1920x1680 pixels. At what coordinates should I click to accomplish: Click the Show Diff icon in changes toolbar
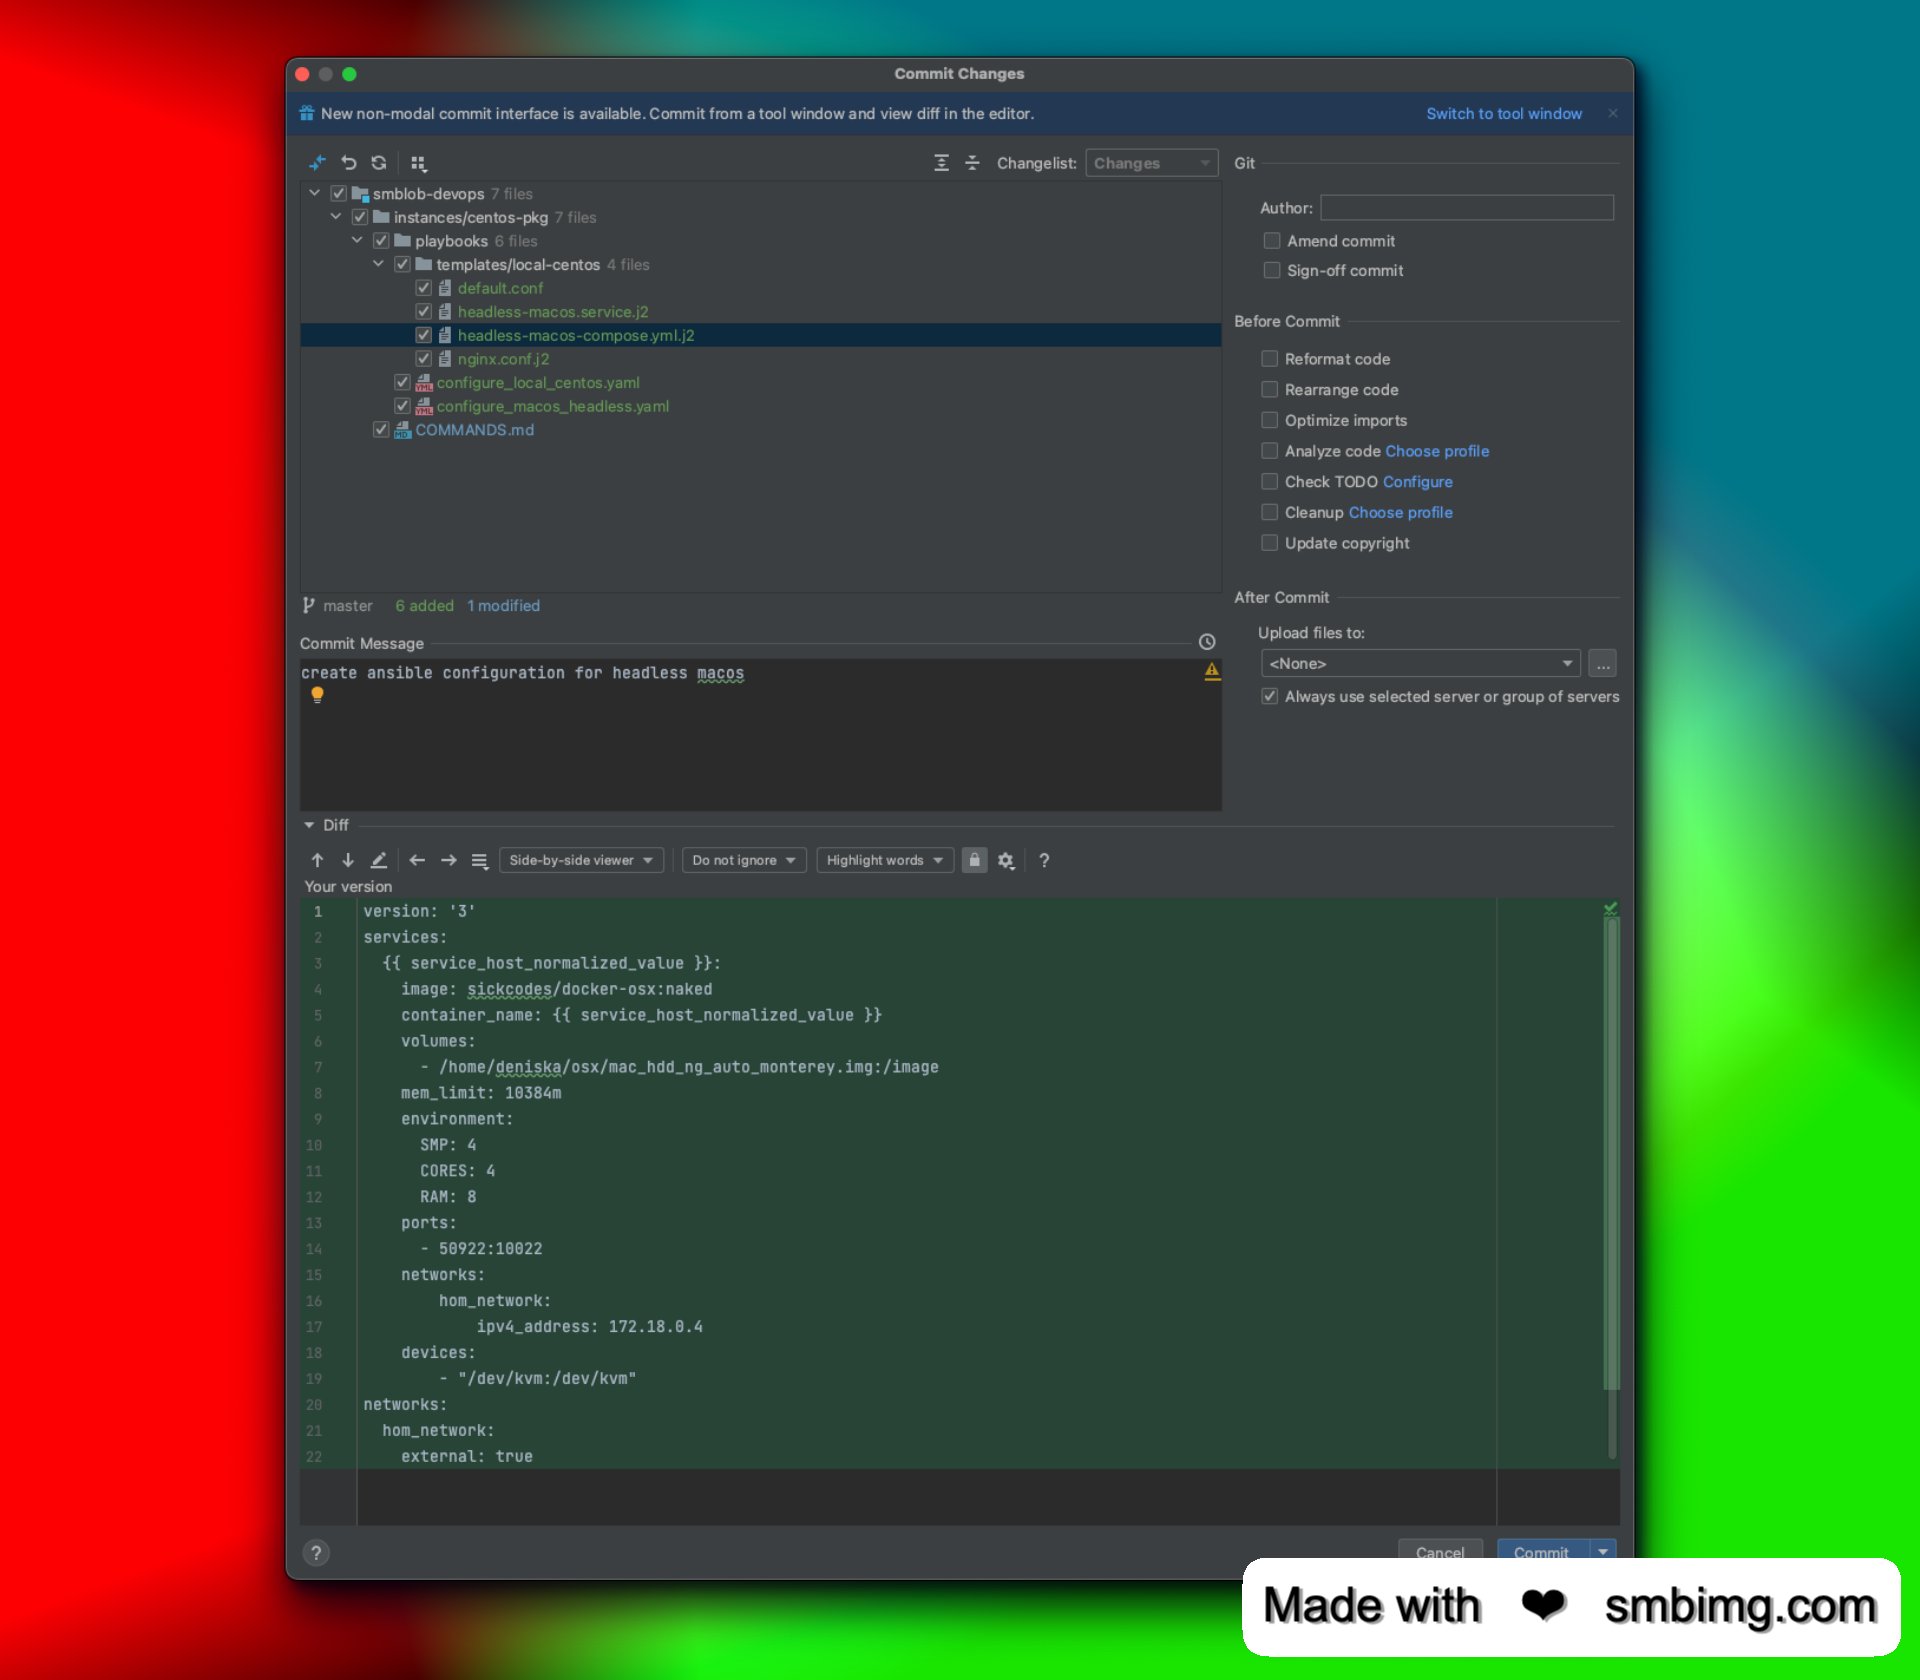pos(318,163)
